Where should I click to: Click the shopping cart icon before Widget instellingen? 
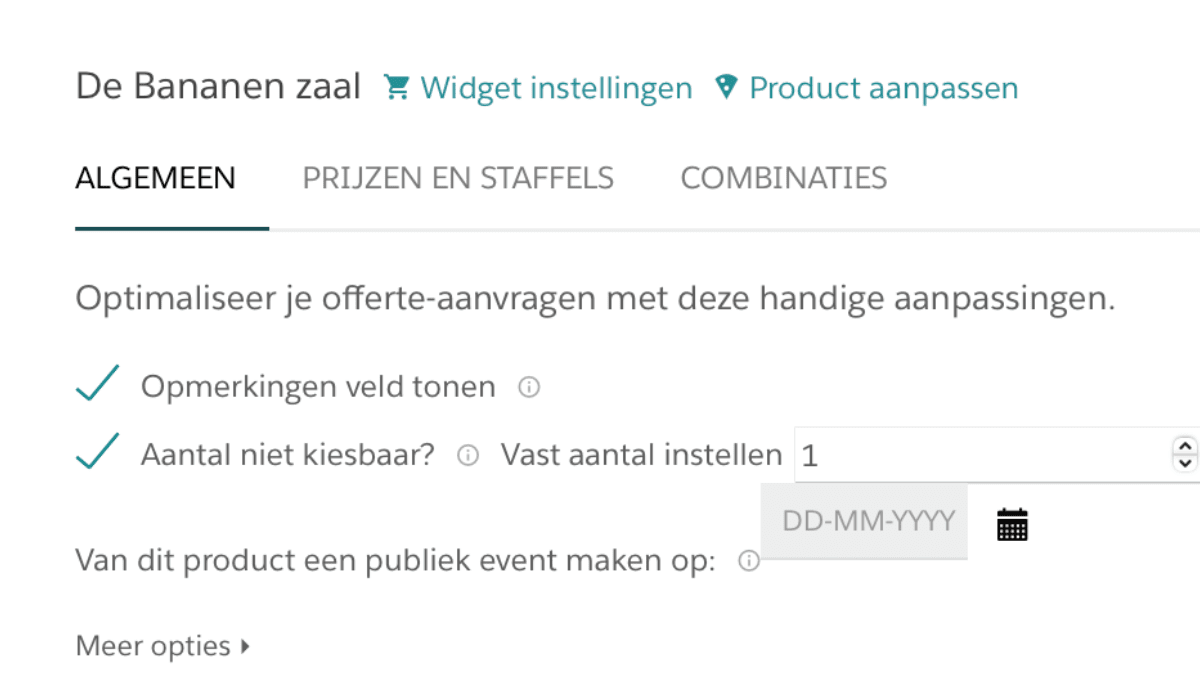[396, 88]
